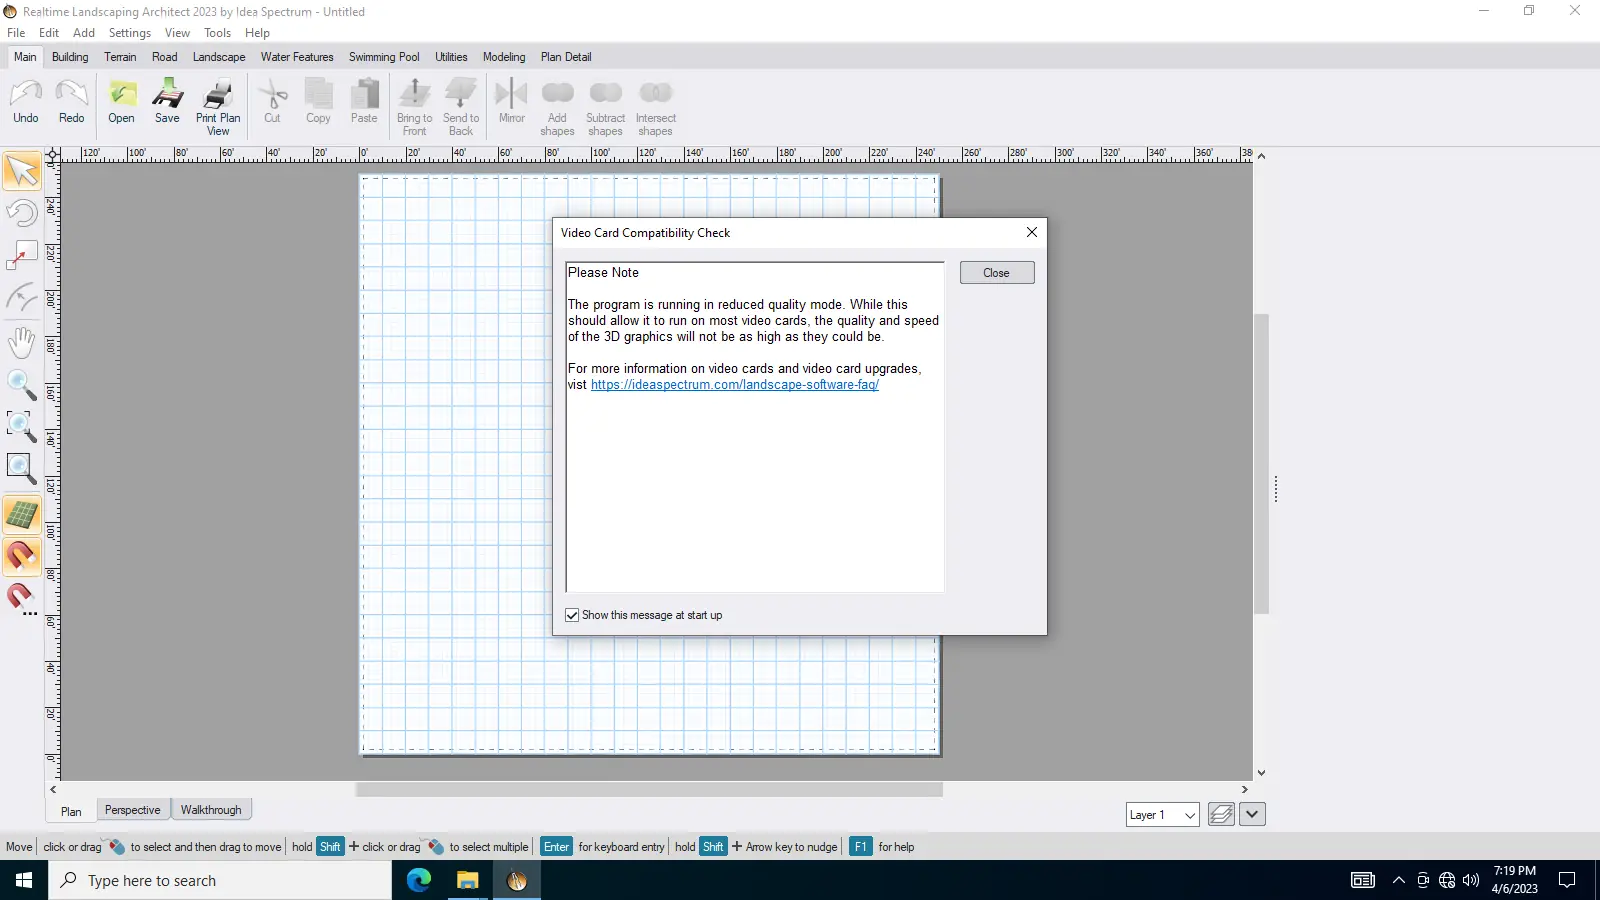
Task: Open the Windows Start menu
Action: point(24,880)
